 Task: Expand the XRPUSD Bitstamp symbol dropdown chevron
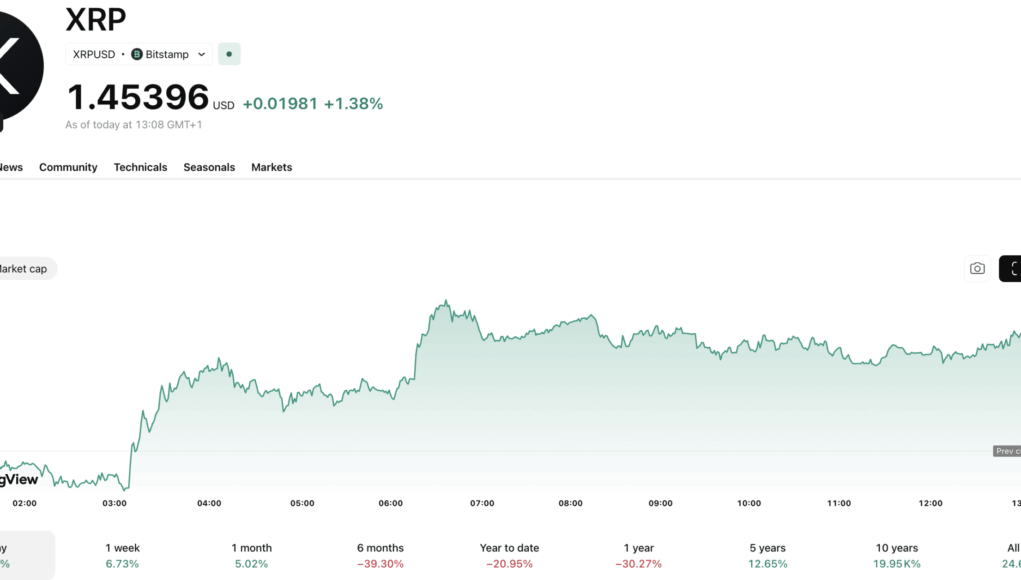click(x=201, y=54)
